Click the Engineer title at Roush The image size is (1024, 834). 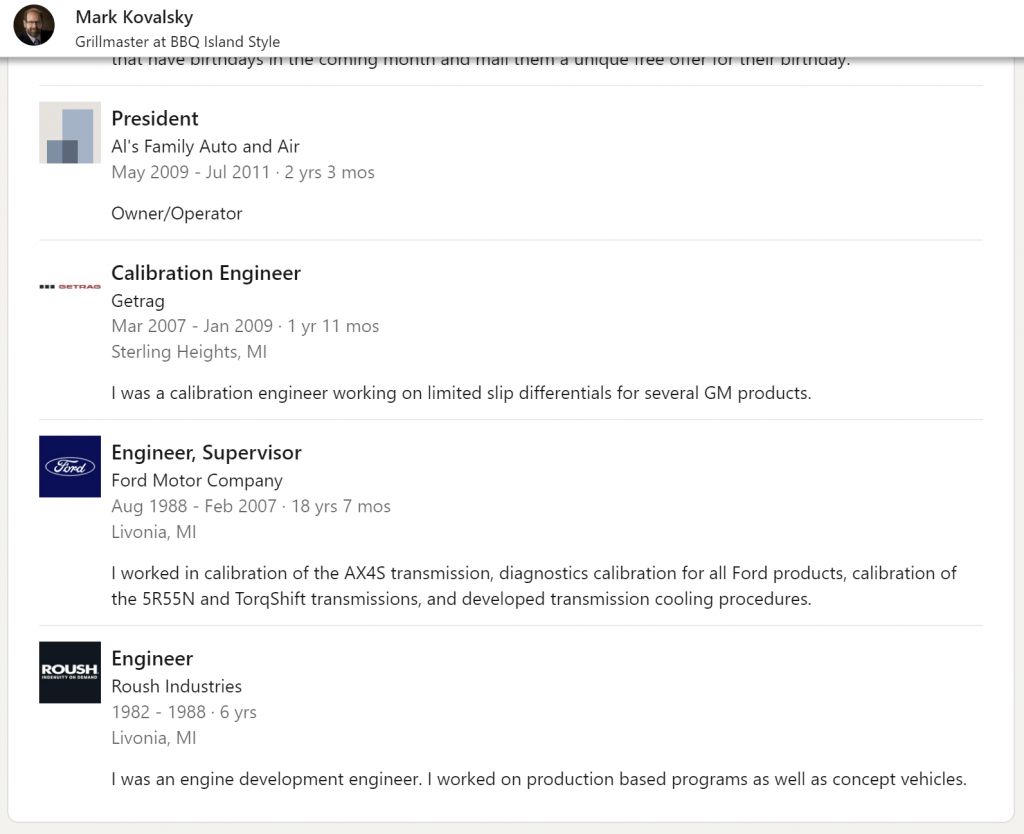152,658
